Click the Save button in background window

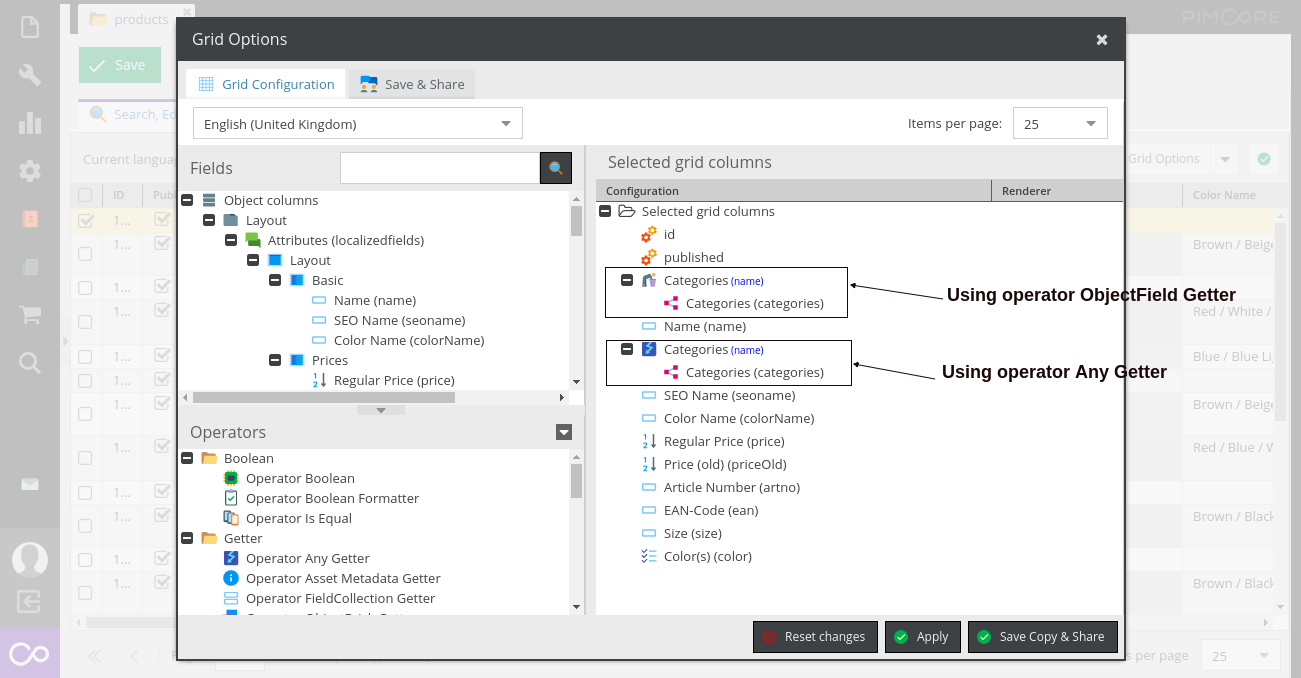point(120,65)
